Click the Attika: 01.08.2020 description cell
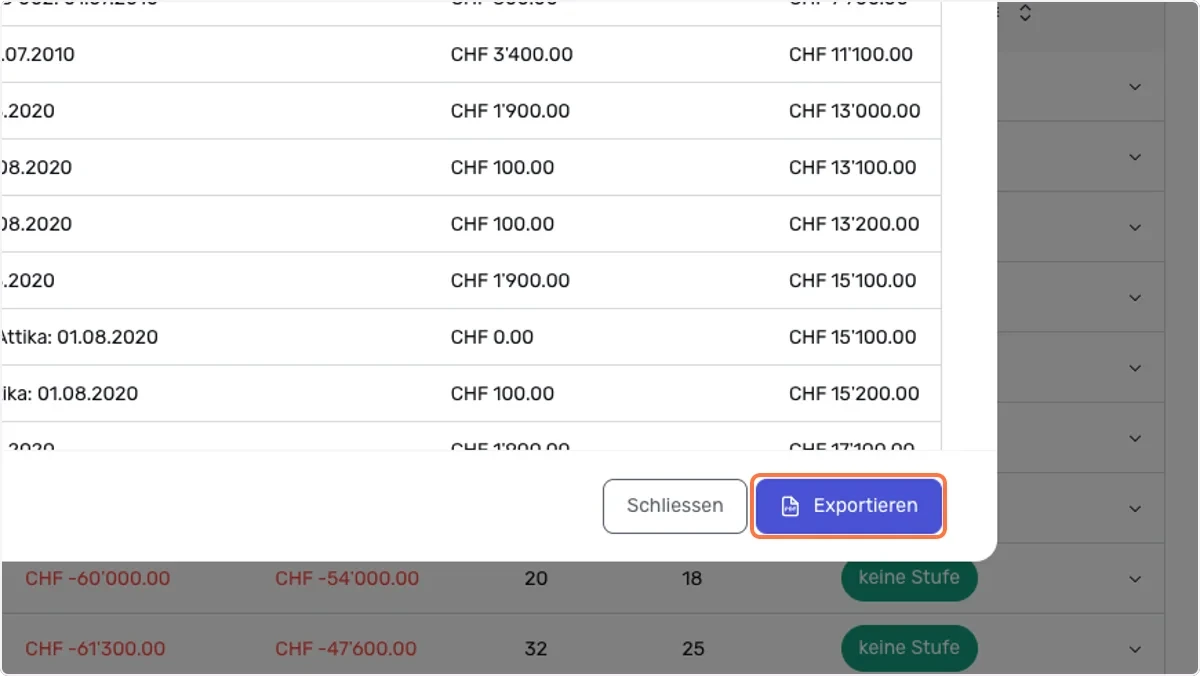 pyautogui.click(x=79, y=337)
